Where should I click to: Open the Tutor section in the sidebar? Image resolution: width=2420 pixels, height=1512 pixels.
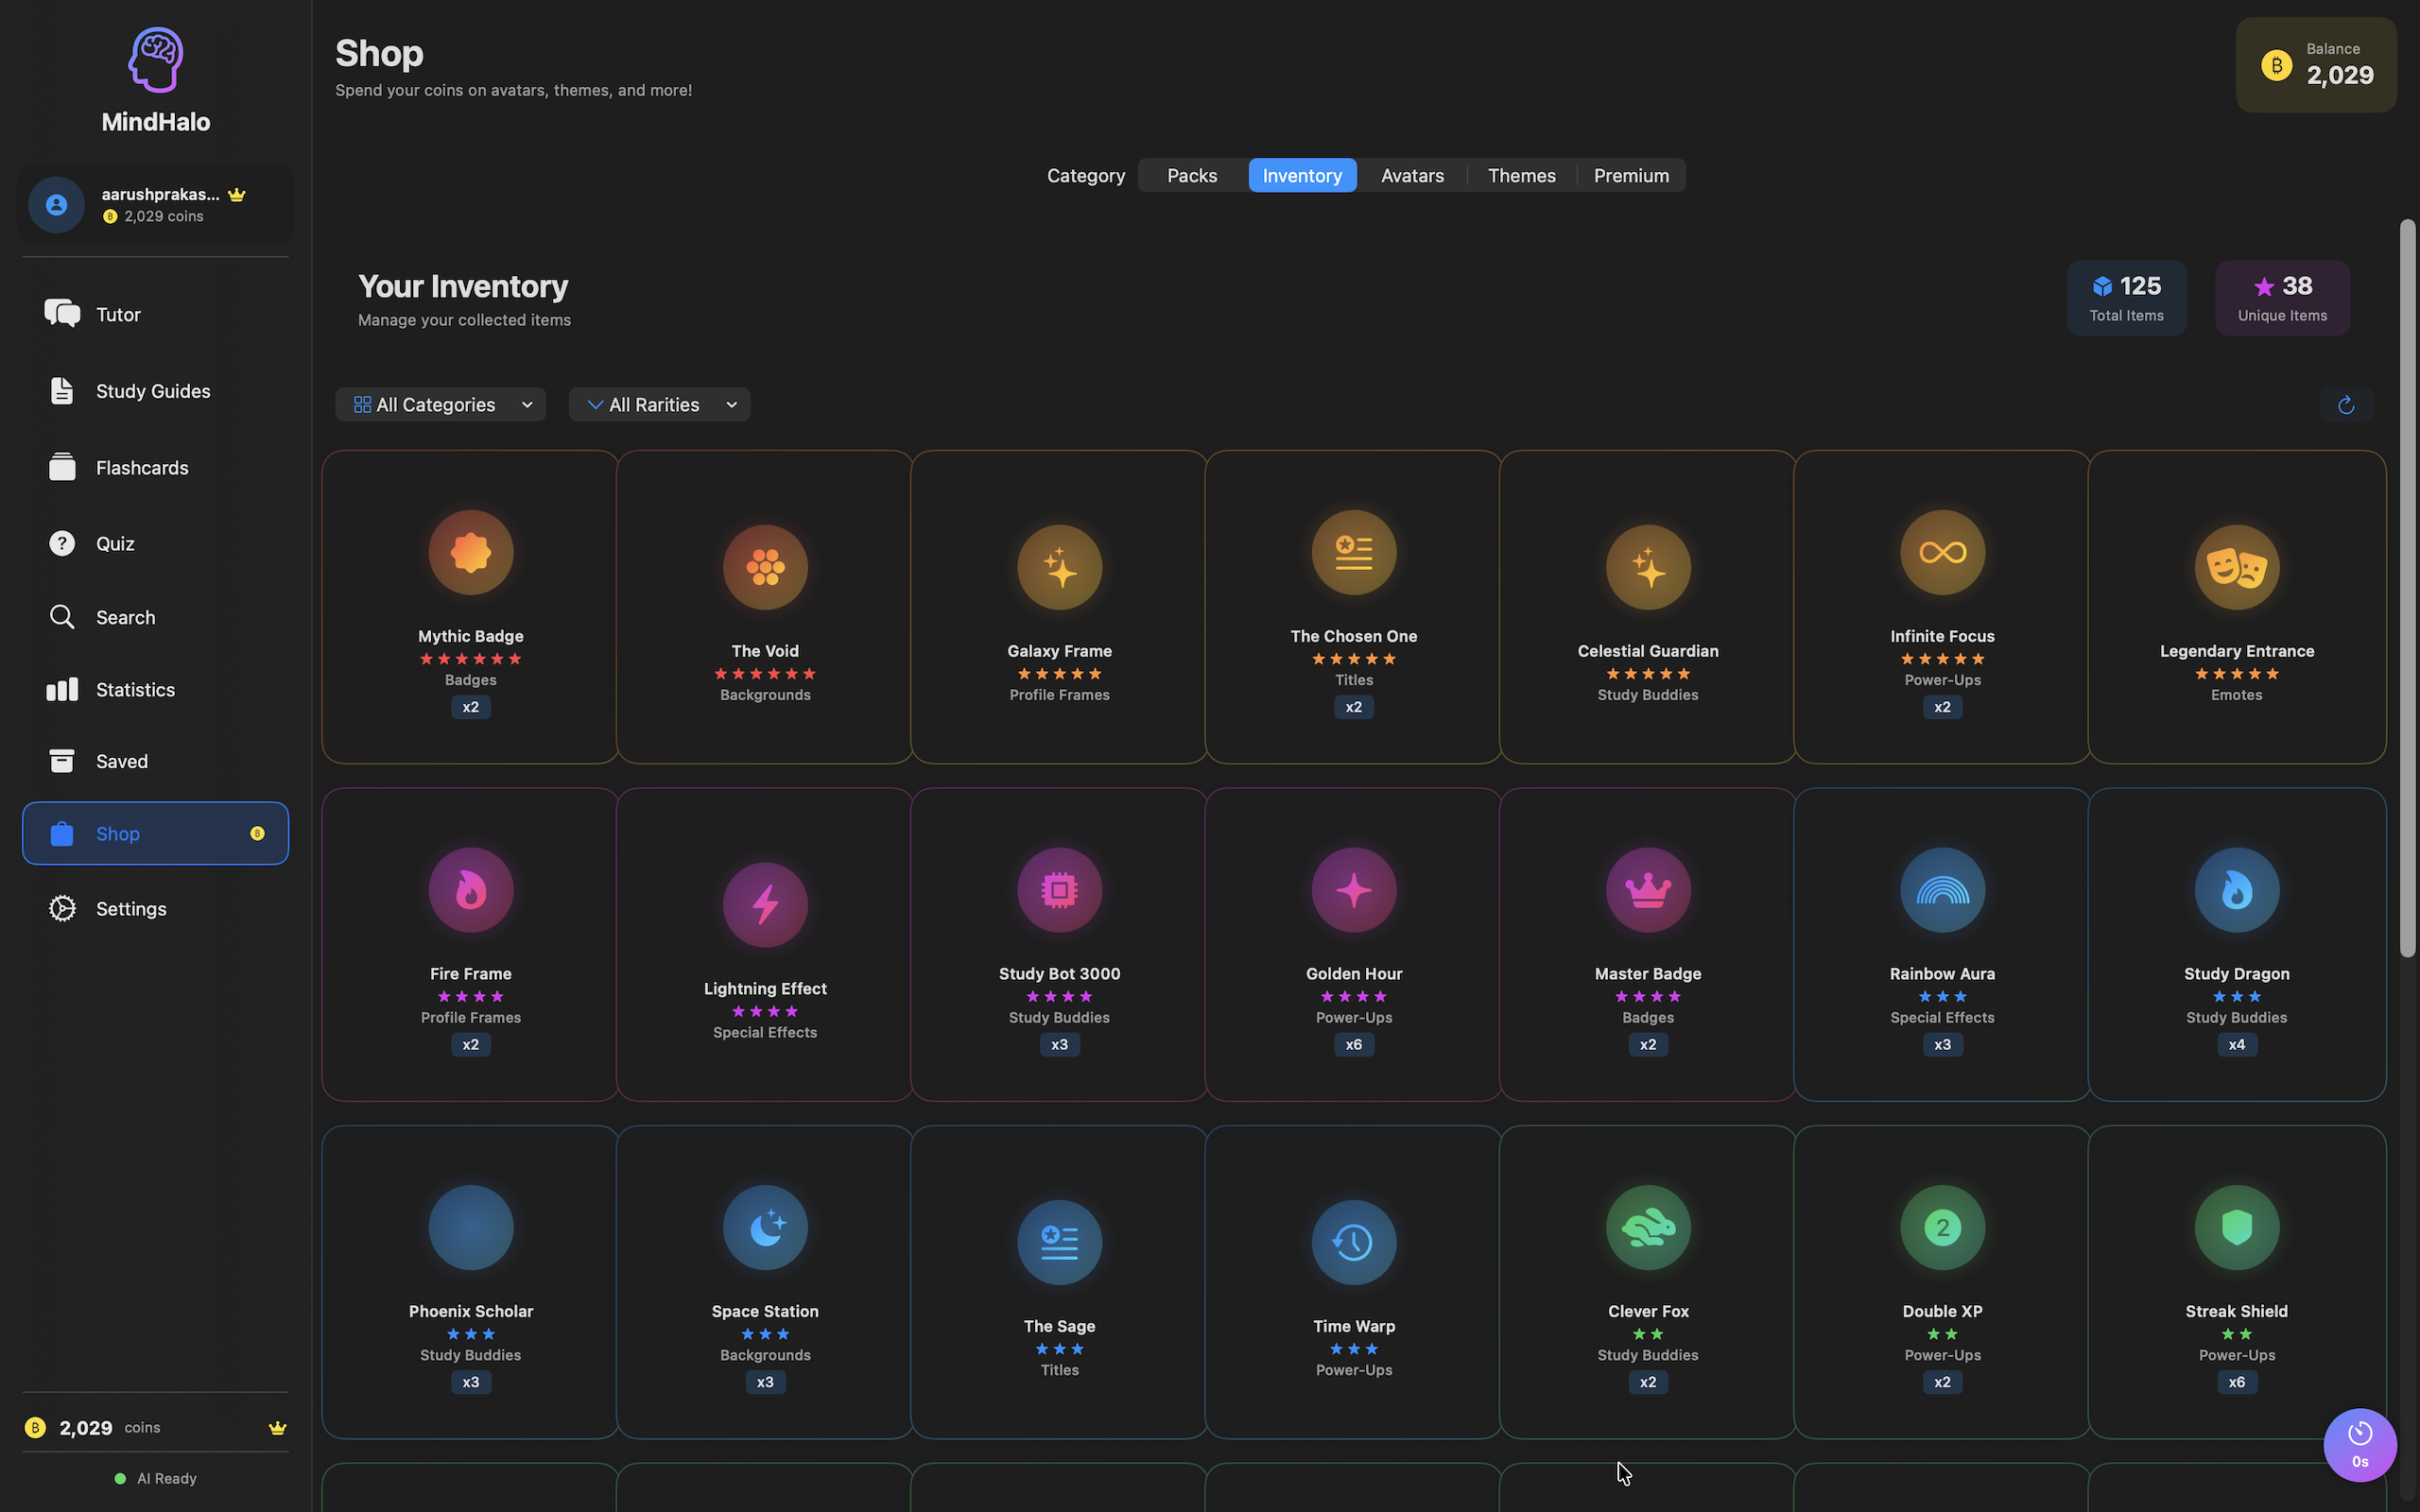(117, 313)
